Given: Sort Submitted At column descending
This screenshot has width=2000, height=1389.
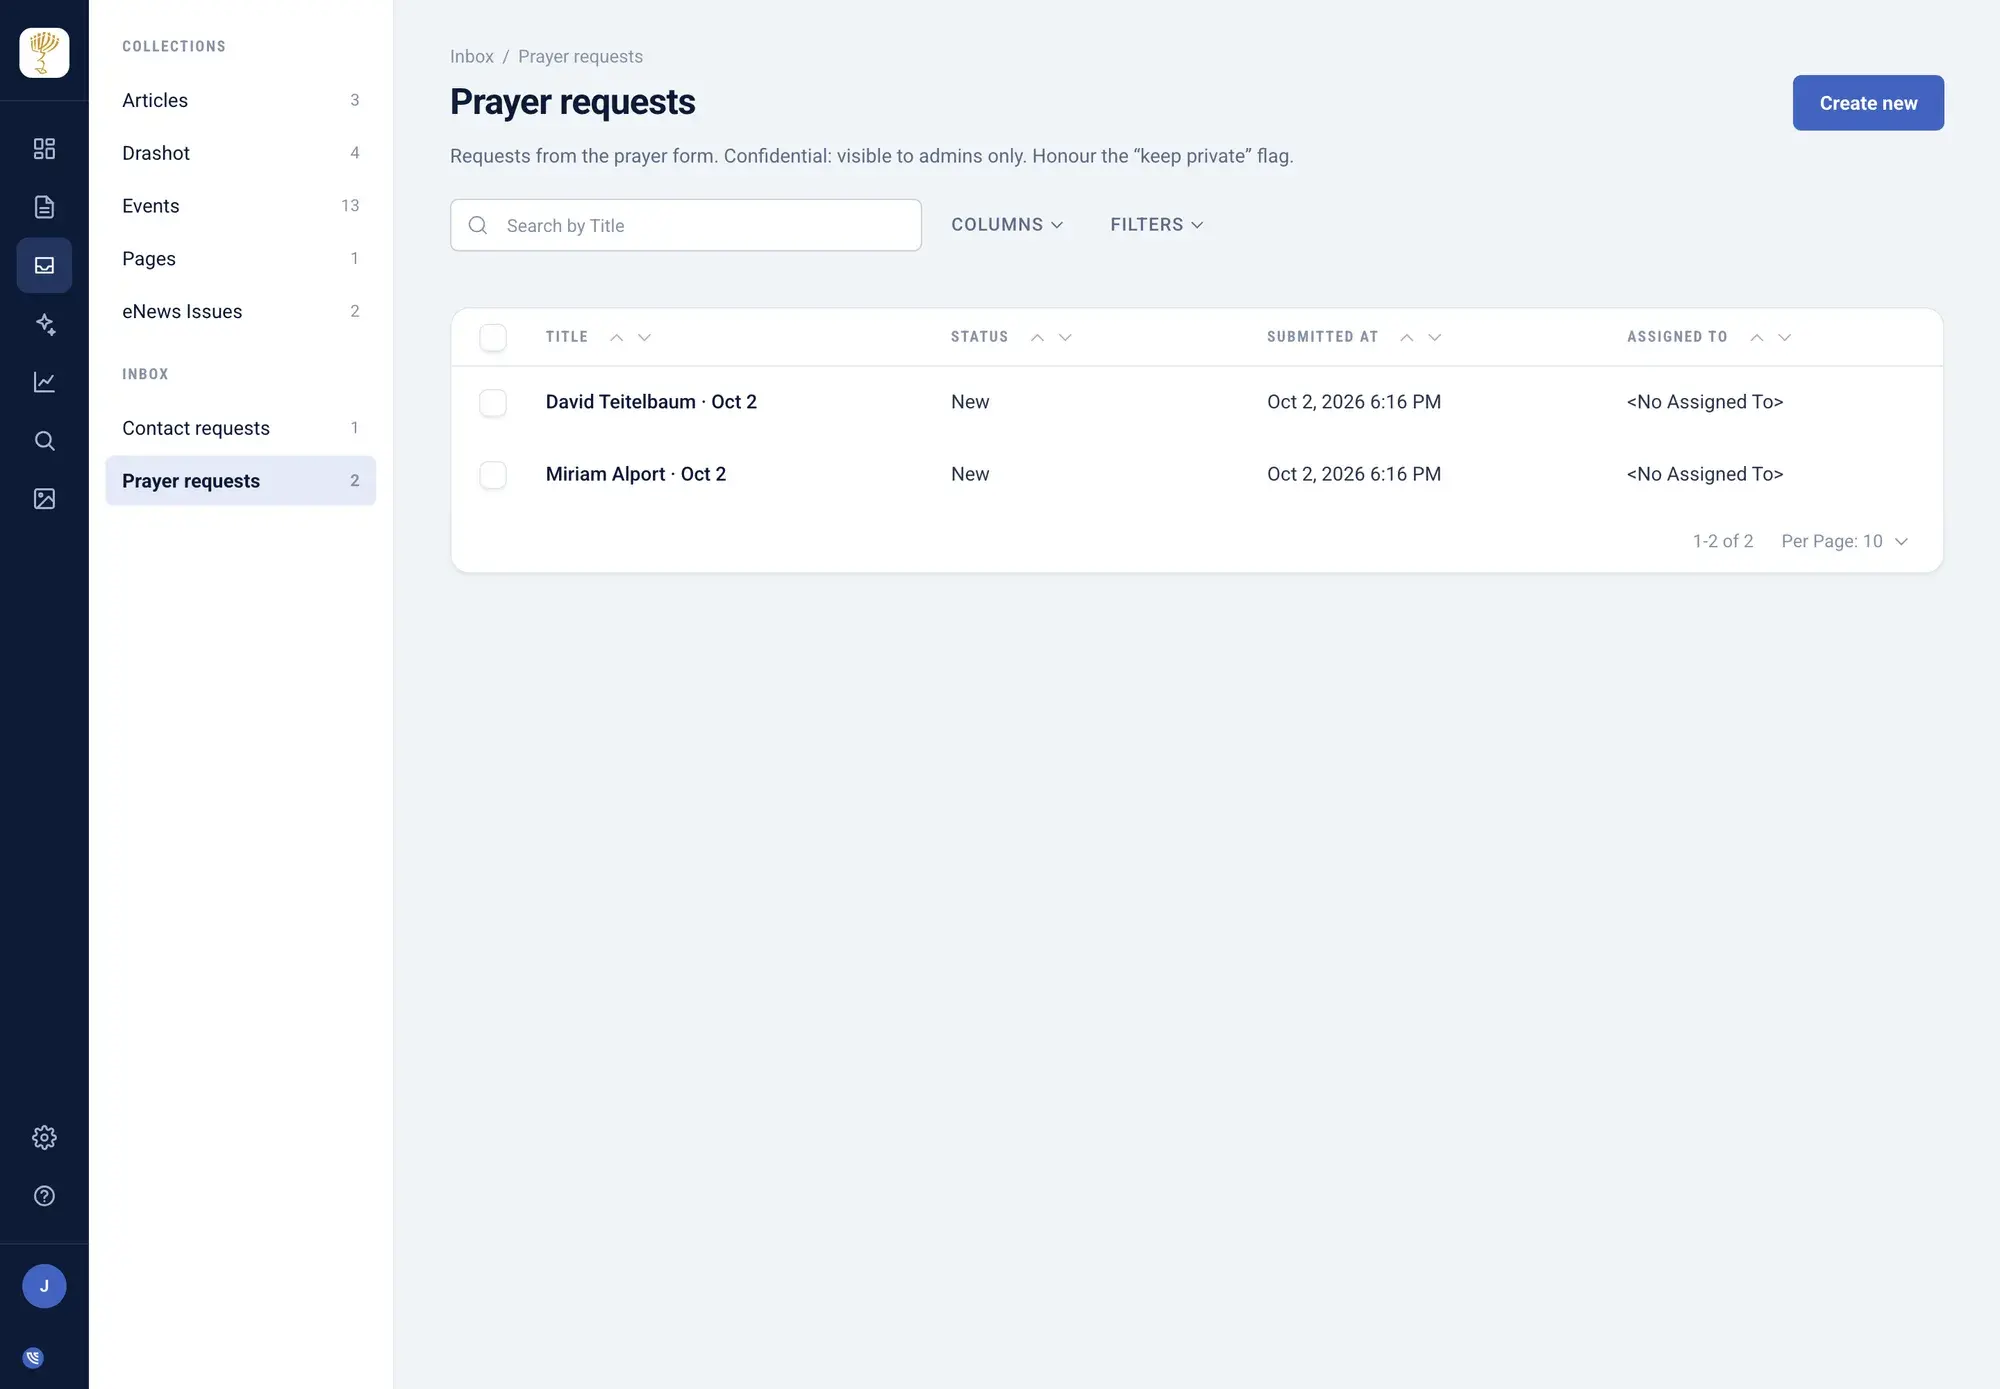Looking at the screenshot, I should pos(1435,337).
